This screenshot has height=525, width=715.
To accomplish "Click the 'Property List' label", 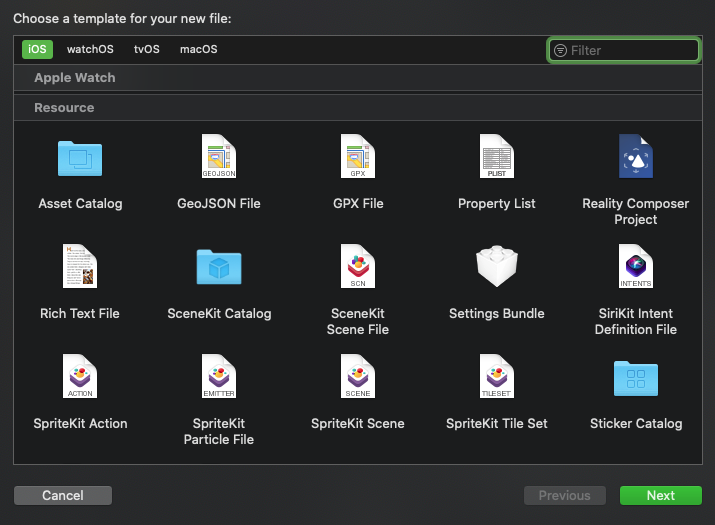I will 497,203.
